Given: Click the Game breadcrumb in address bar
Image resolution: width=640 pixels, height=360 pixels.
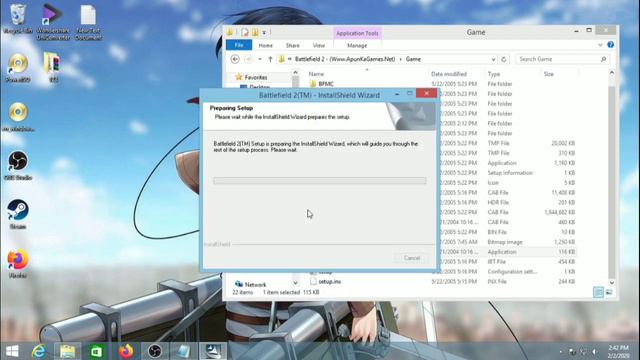Looking at the screenshot, I should pos(413,59).
